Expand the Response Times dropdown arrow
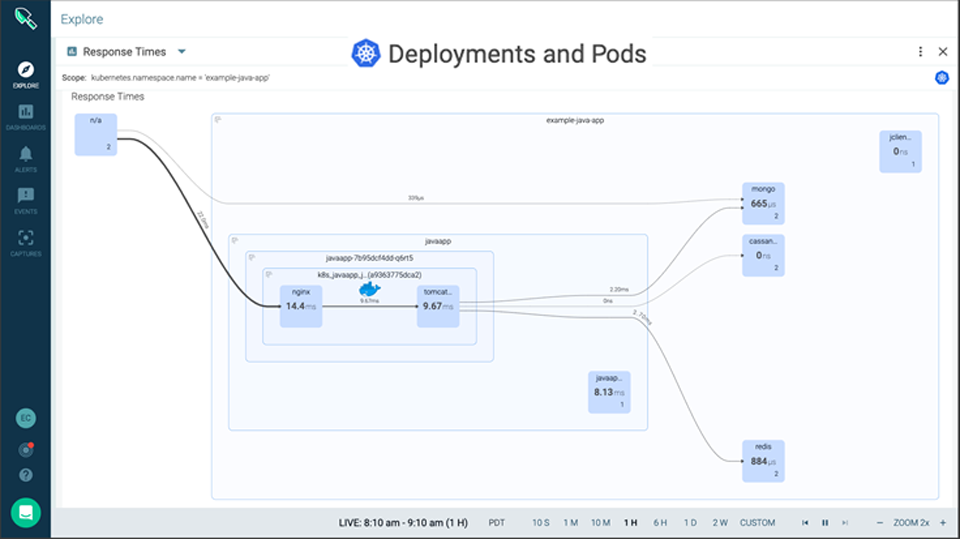 (x=181, y=51)
